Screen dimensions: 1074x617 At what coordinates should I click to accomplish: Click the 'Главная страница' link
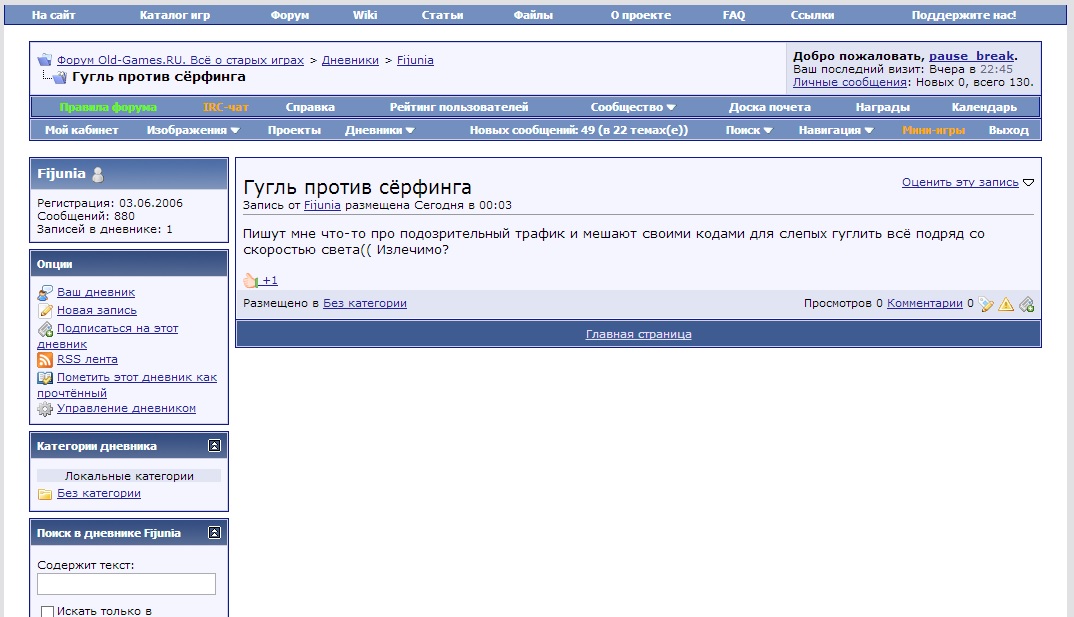(638, 334)
